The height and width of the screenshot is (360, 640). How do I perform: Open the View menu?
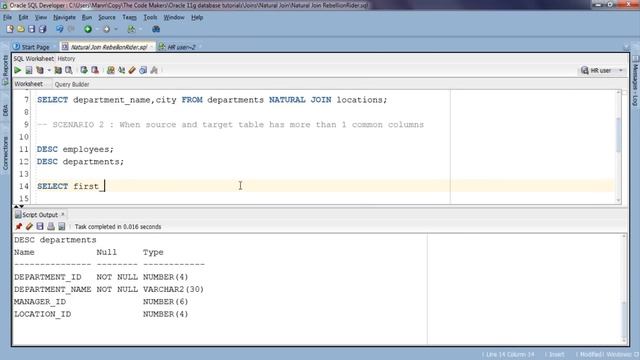point(40,18)
